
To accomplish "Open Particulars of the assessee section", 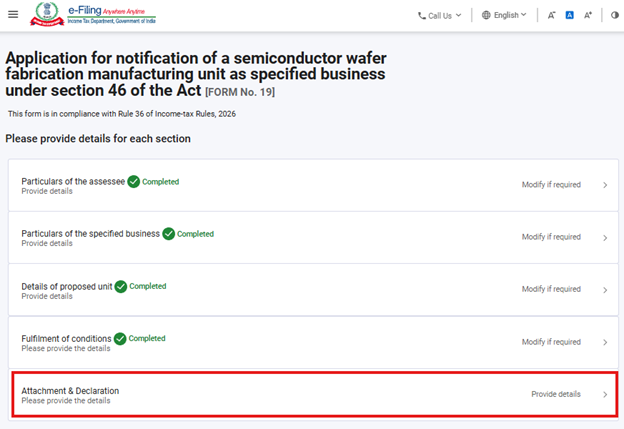I will tap(73, 182).
